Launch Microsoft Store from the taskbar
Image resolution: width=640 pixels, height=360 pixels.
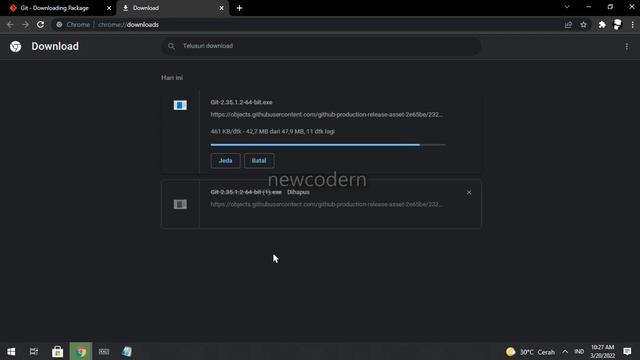pos(58,351)
